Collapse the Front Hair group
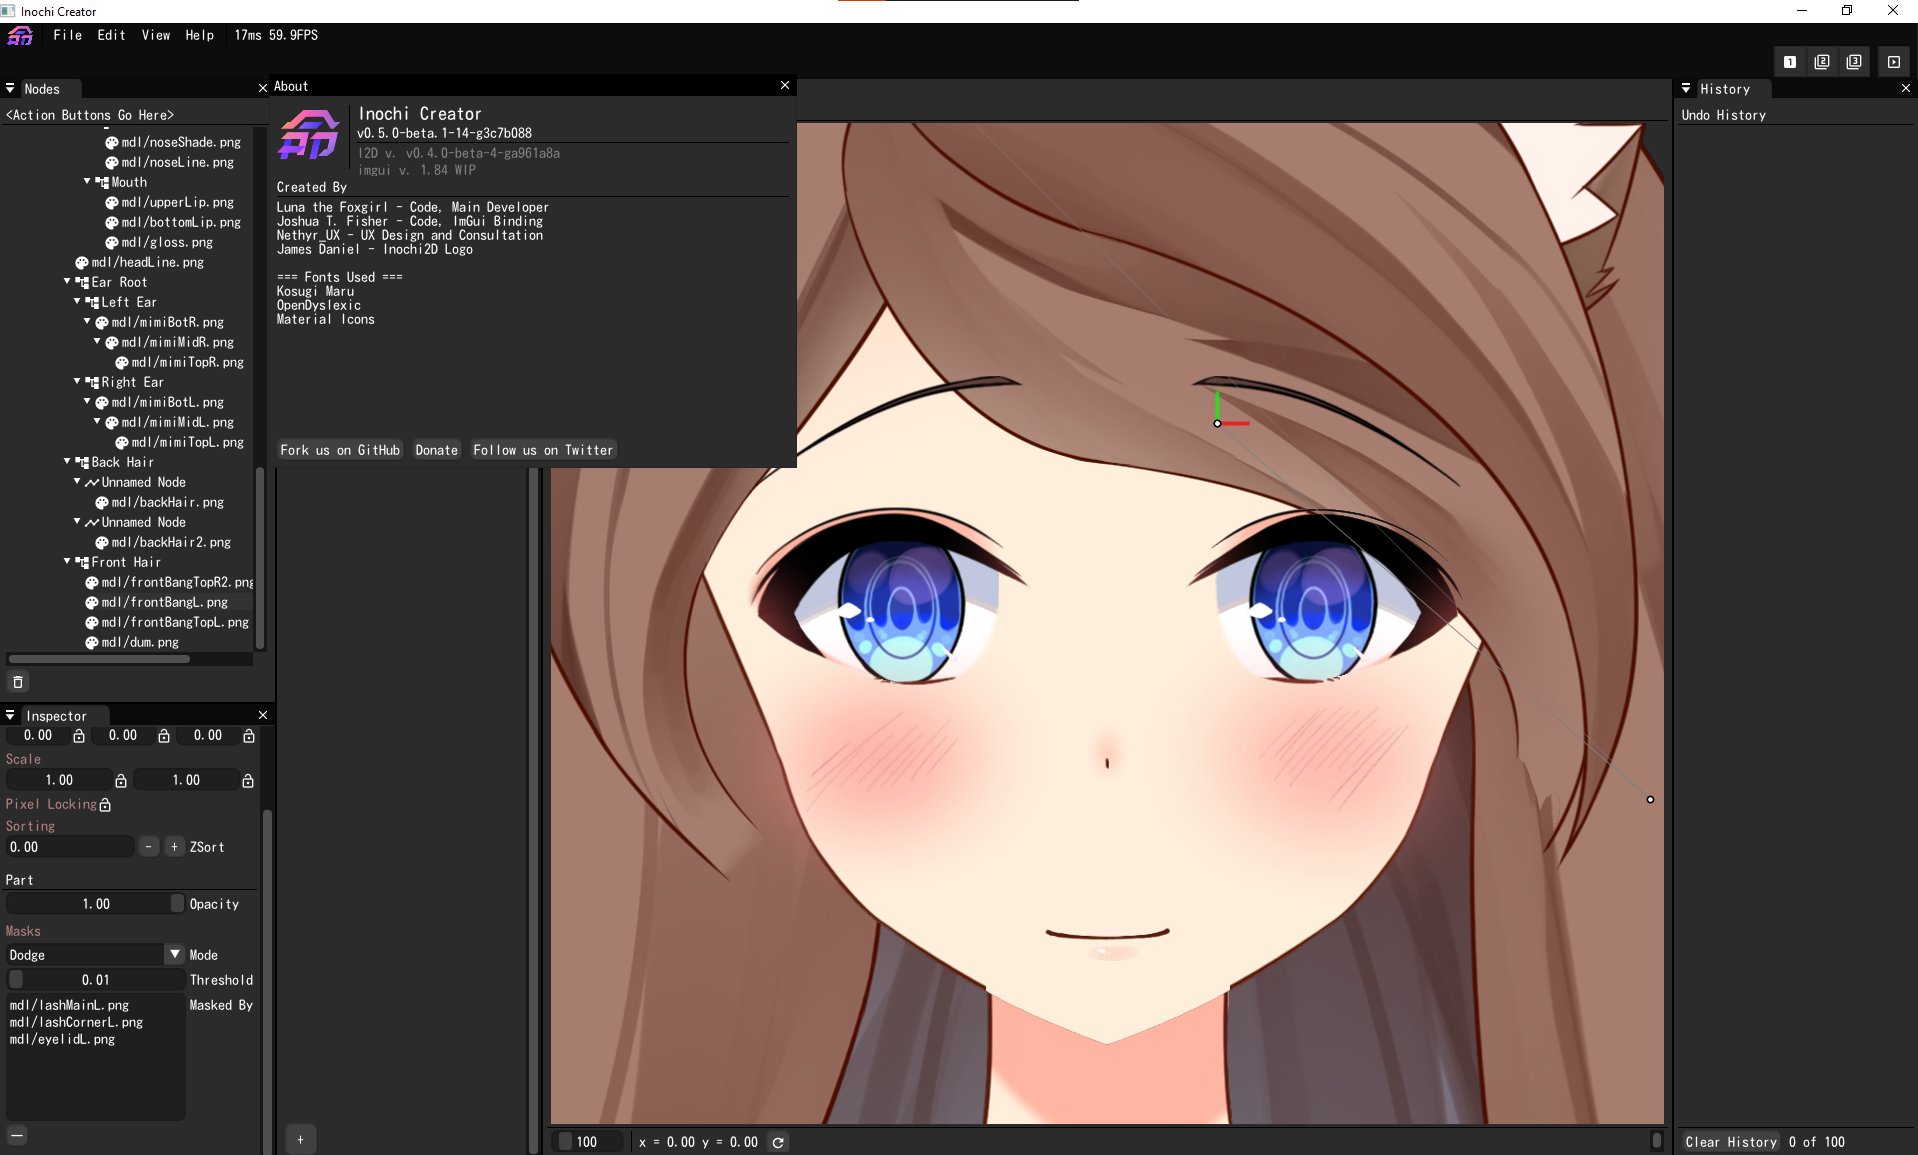Image resolution: width=1918 pixels, height=1155 pixels. point(66,562)
